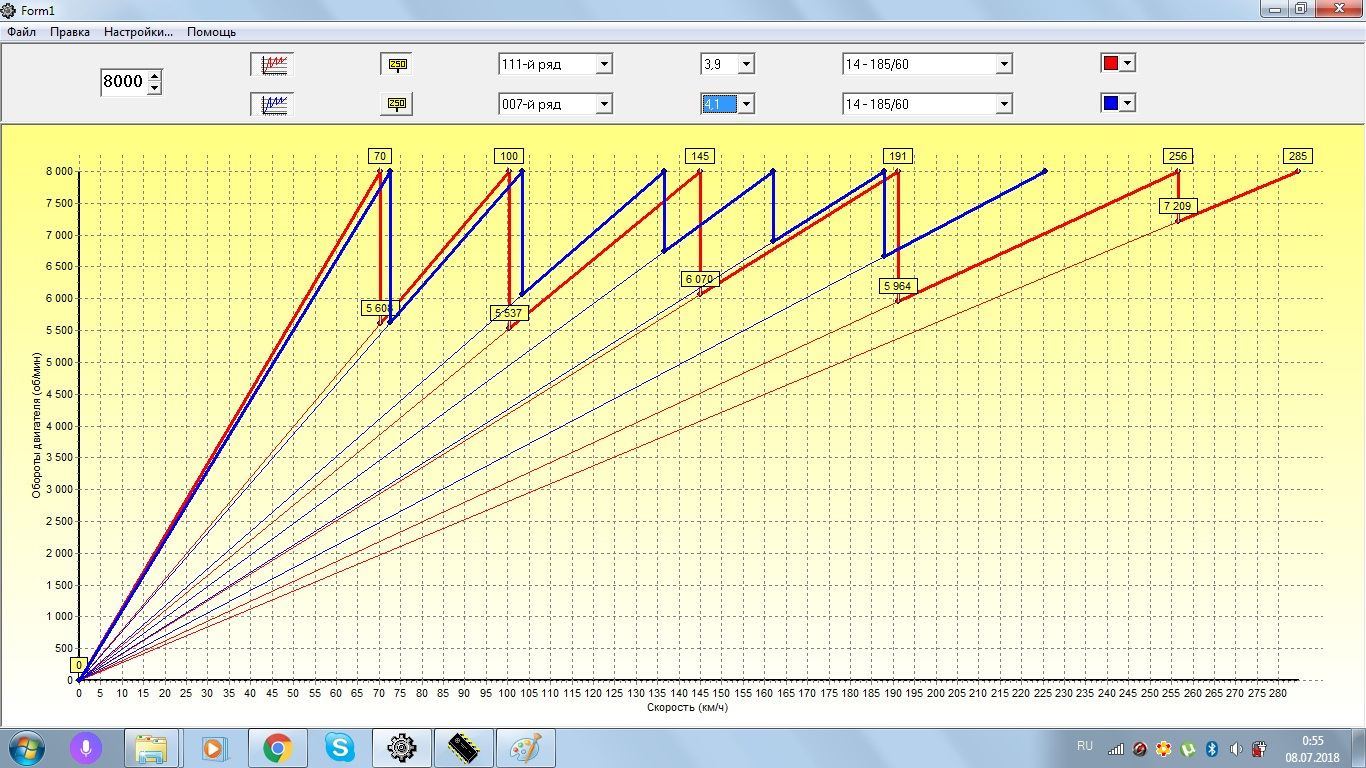Click the Обороты двигателя axis title
This screenshot has height=768, width=1366.
[x=37, y=425]
